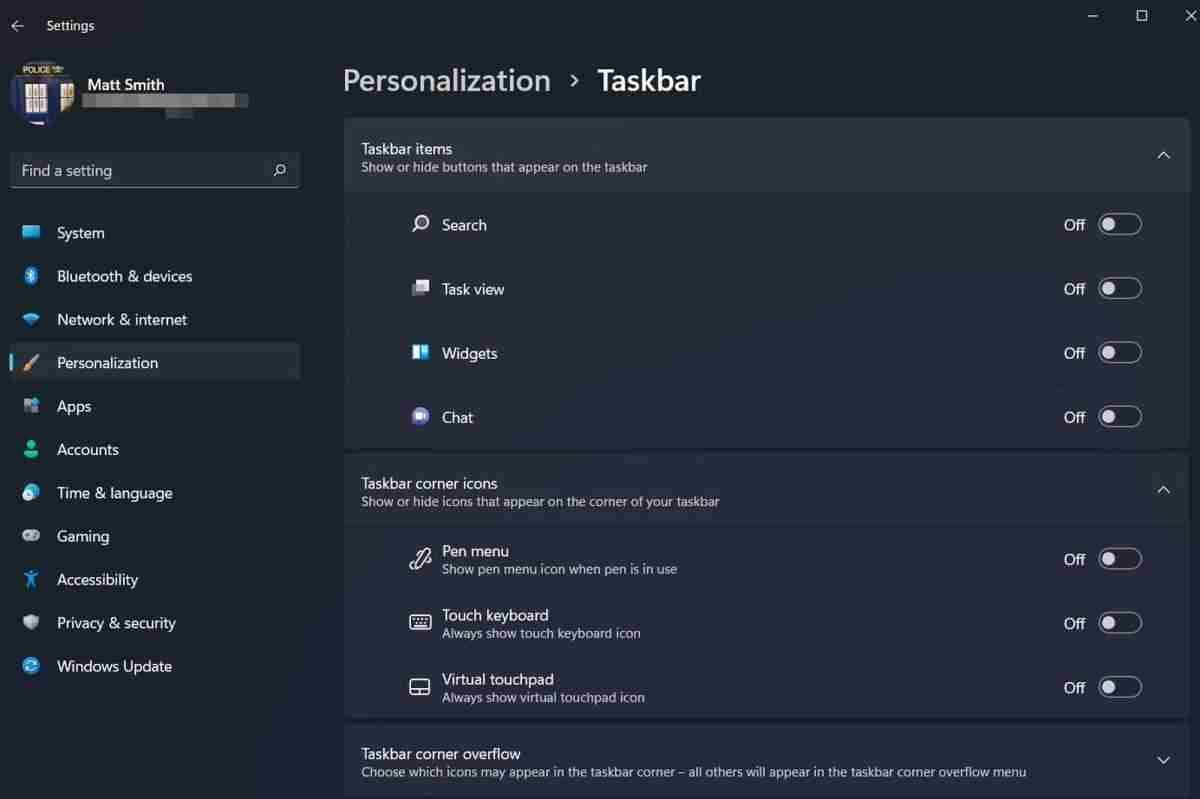Image resolution: width=1200 pixels, height=799 pixels.
Task: Go to Time & language settings
Action: point(114,493)
